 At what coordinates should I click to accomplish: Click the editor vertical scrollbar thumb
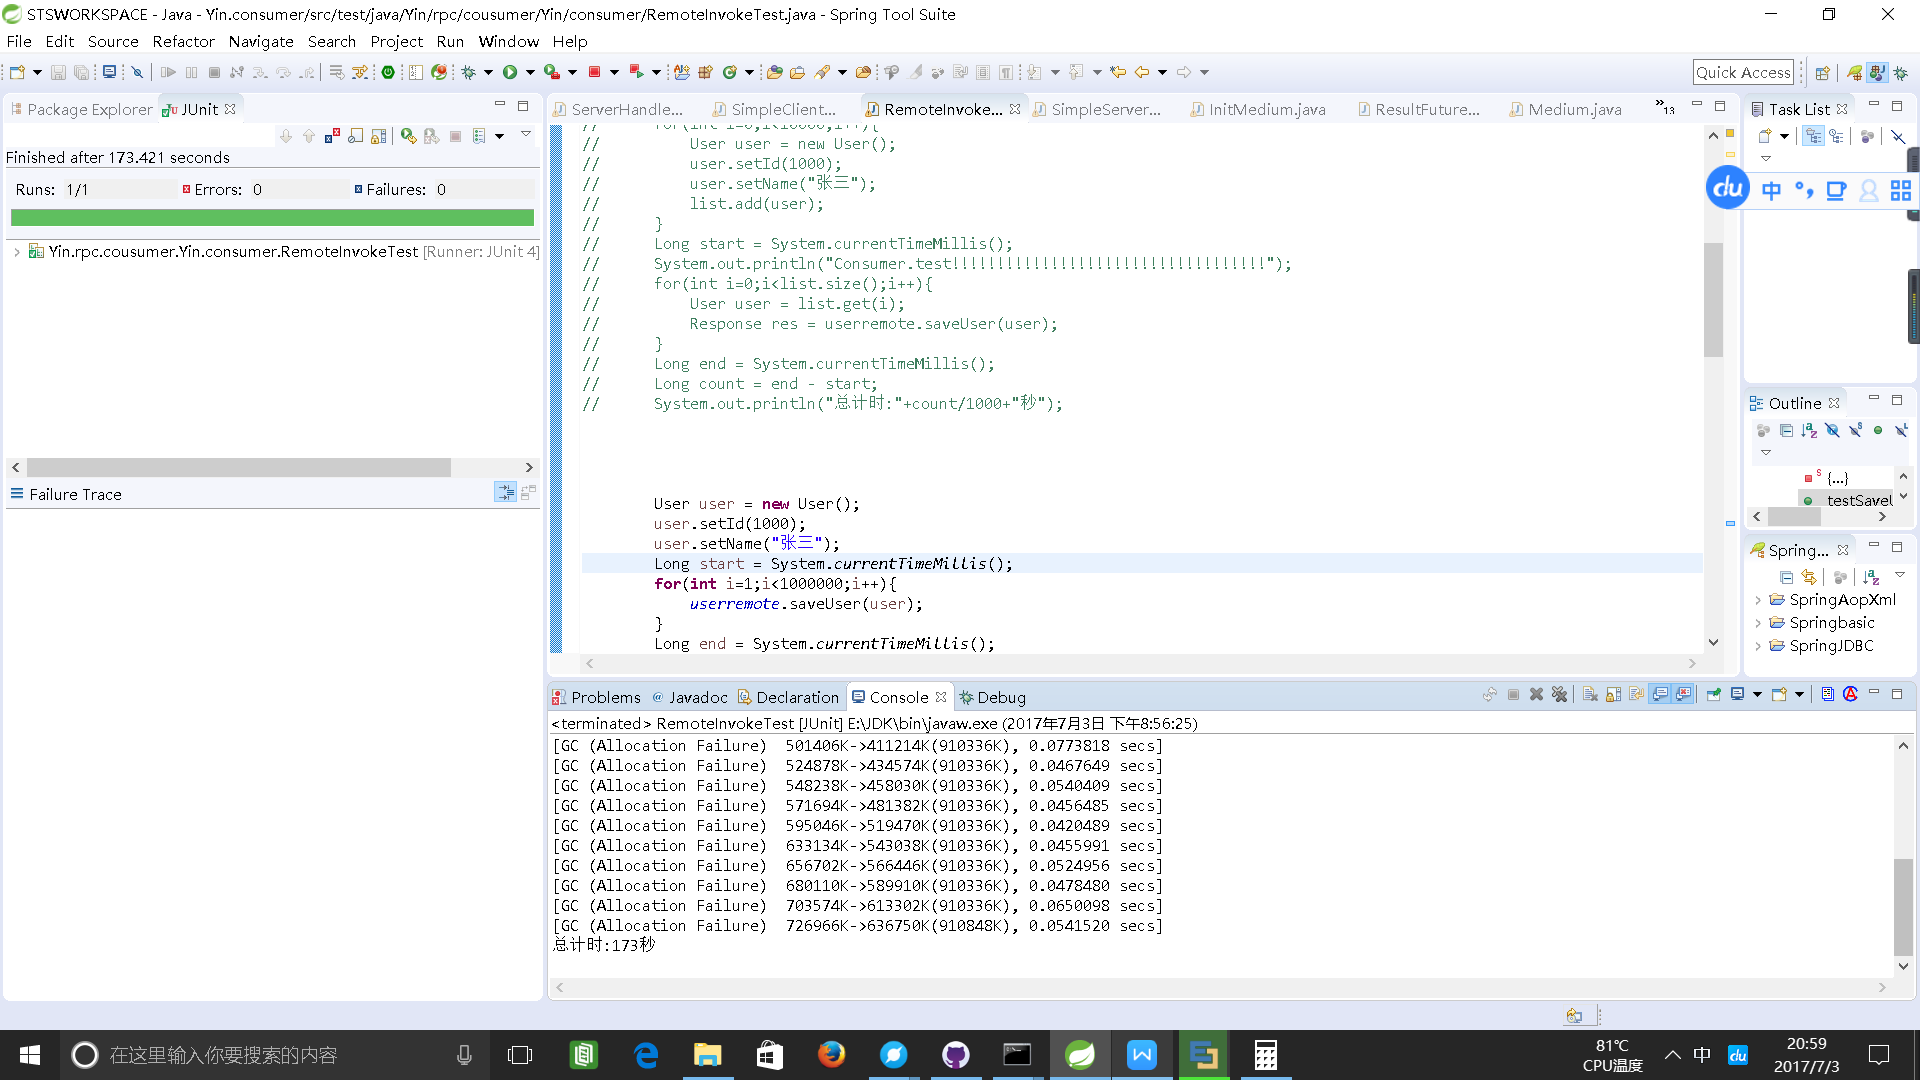tap(1713, 299)
